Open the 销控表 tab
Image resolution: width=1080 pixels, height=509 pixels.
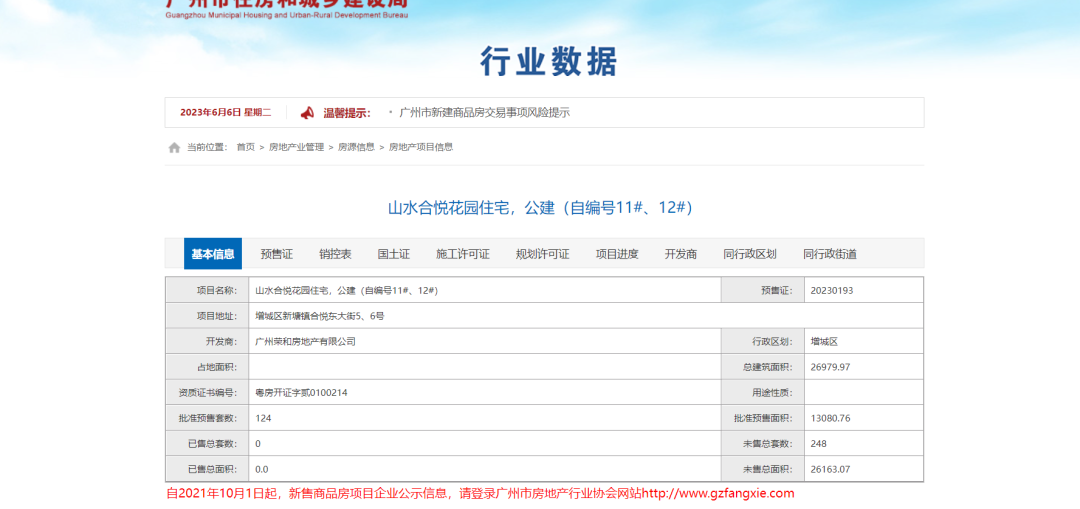coord(335,253)
